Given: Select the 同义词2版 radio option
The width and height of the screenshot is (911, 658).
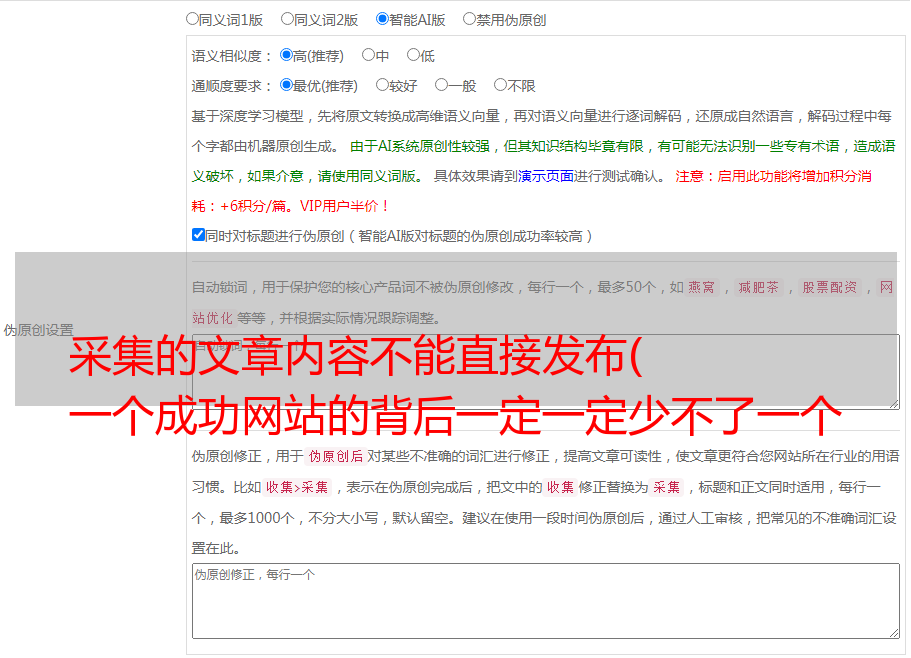Looking at the screenshot, I should pyautogui.click(x=287, y=19).
